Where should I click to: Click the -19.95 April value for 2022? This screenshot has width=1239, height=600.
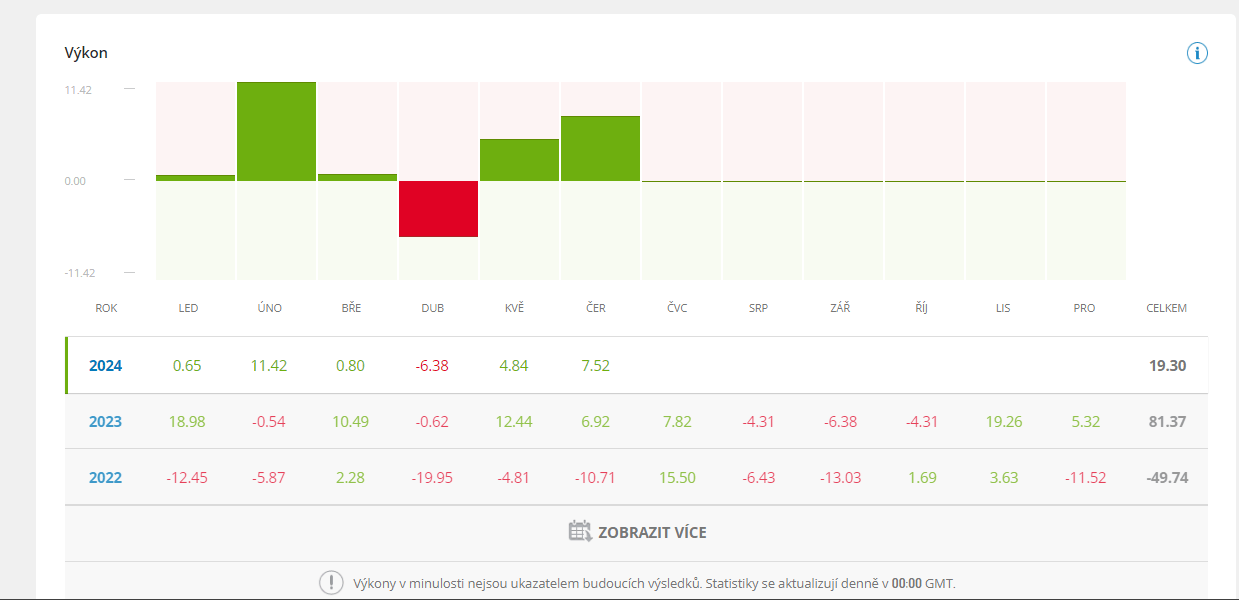432,478
